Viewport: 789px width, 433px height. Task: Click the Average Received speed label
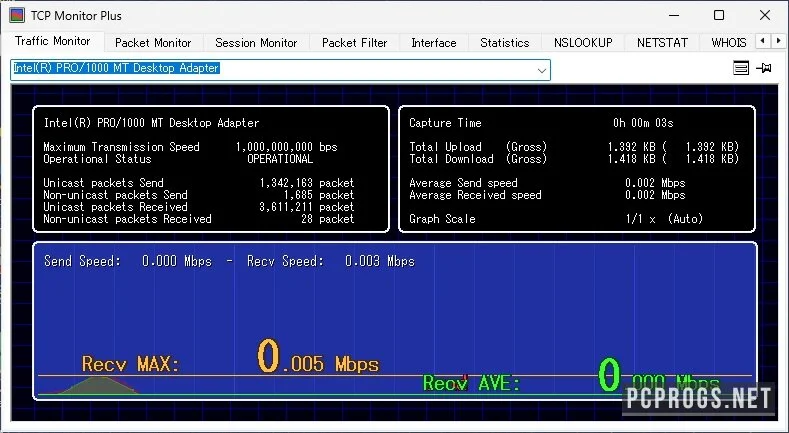point(475,195)
